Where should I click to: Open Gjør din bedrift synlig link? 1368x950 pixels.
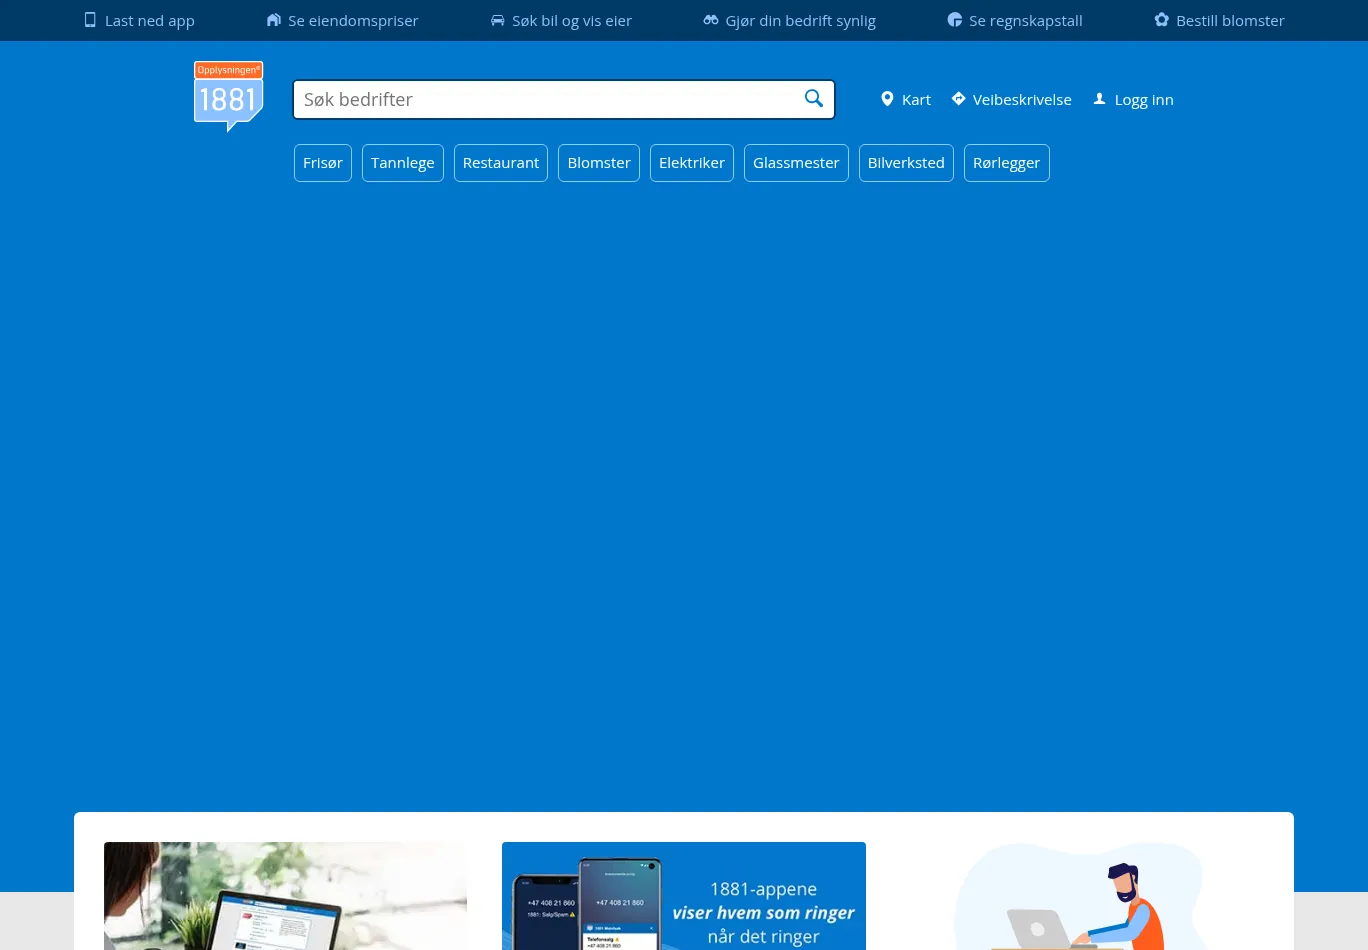(800, 20)
